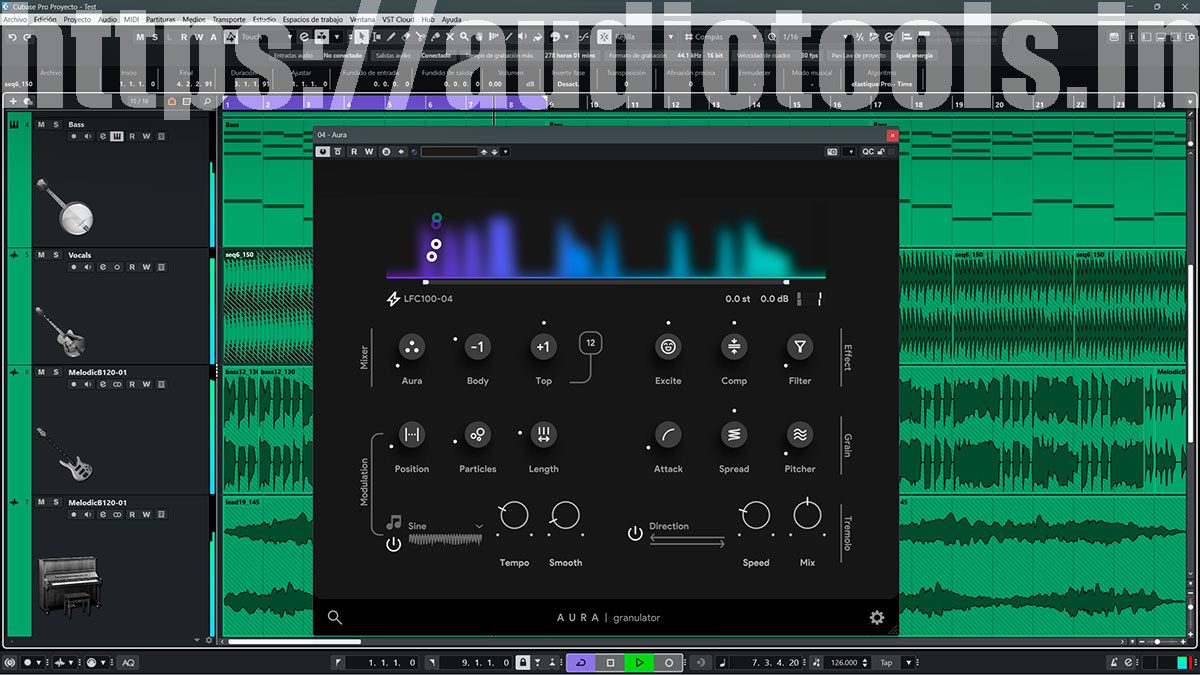Click the grain Spread icon
Screen dimensions: 1200x675
[x=734, y=435]
